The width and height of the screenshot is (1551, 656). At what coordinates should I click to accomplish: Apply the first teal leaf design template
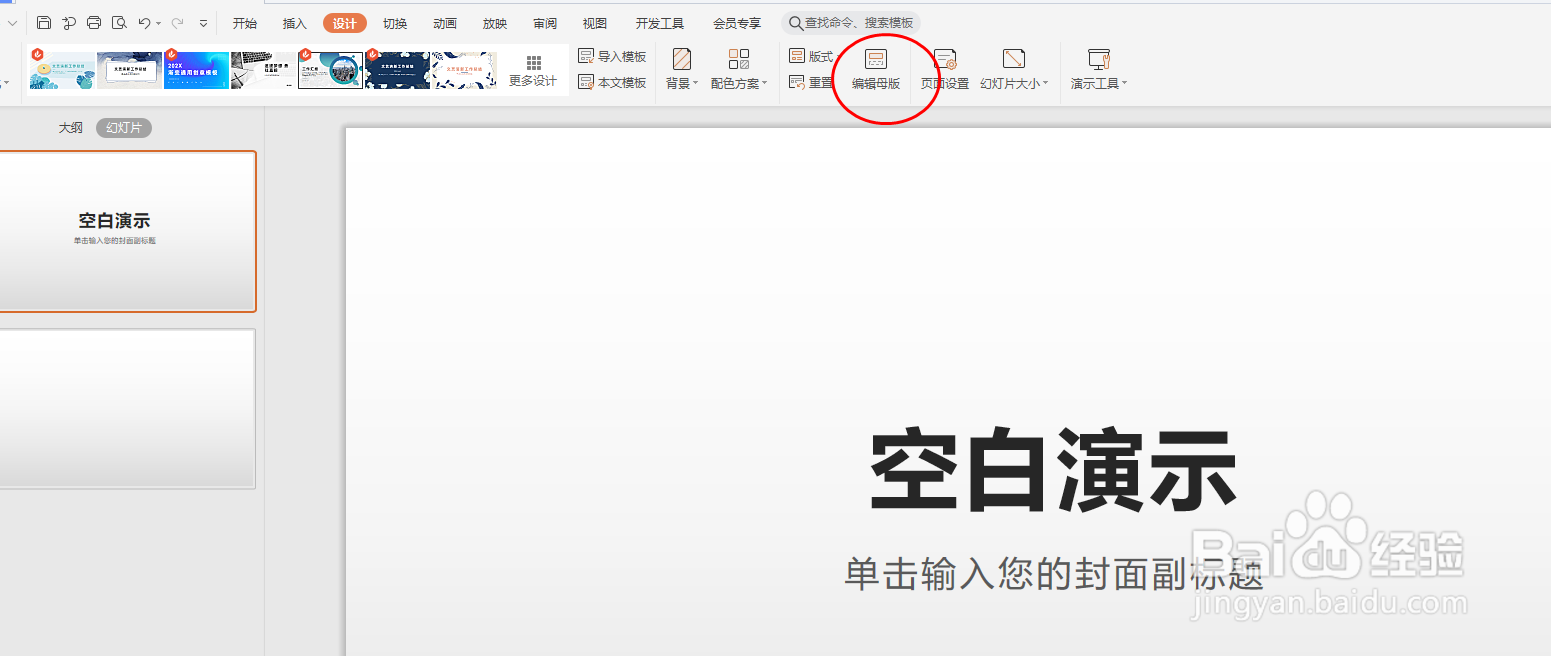62,71
